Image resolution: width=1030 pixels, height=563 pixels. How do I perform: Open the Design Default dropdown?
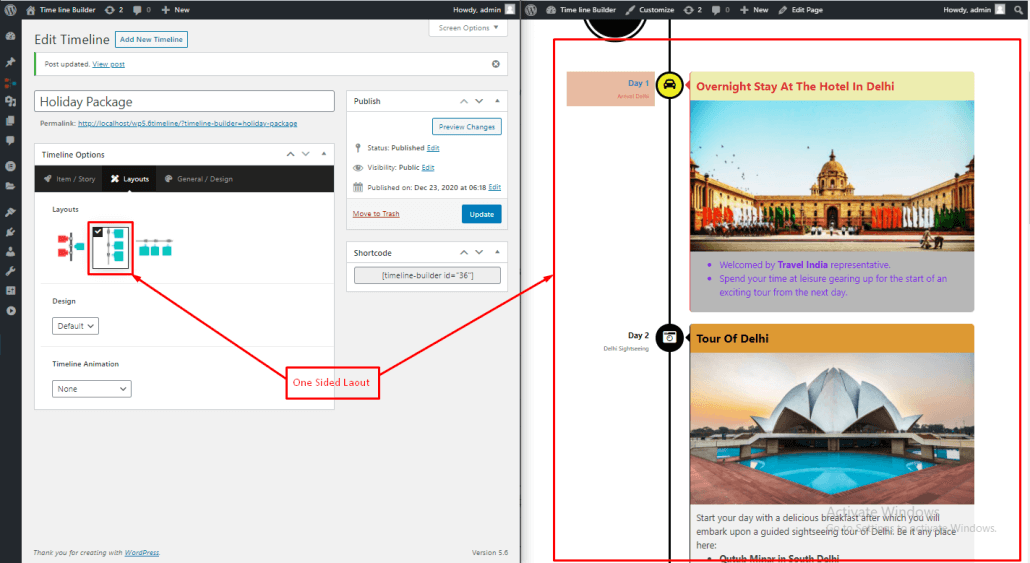click(x=76, y=326)
